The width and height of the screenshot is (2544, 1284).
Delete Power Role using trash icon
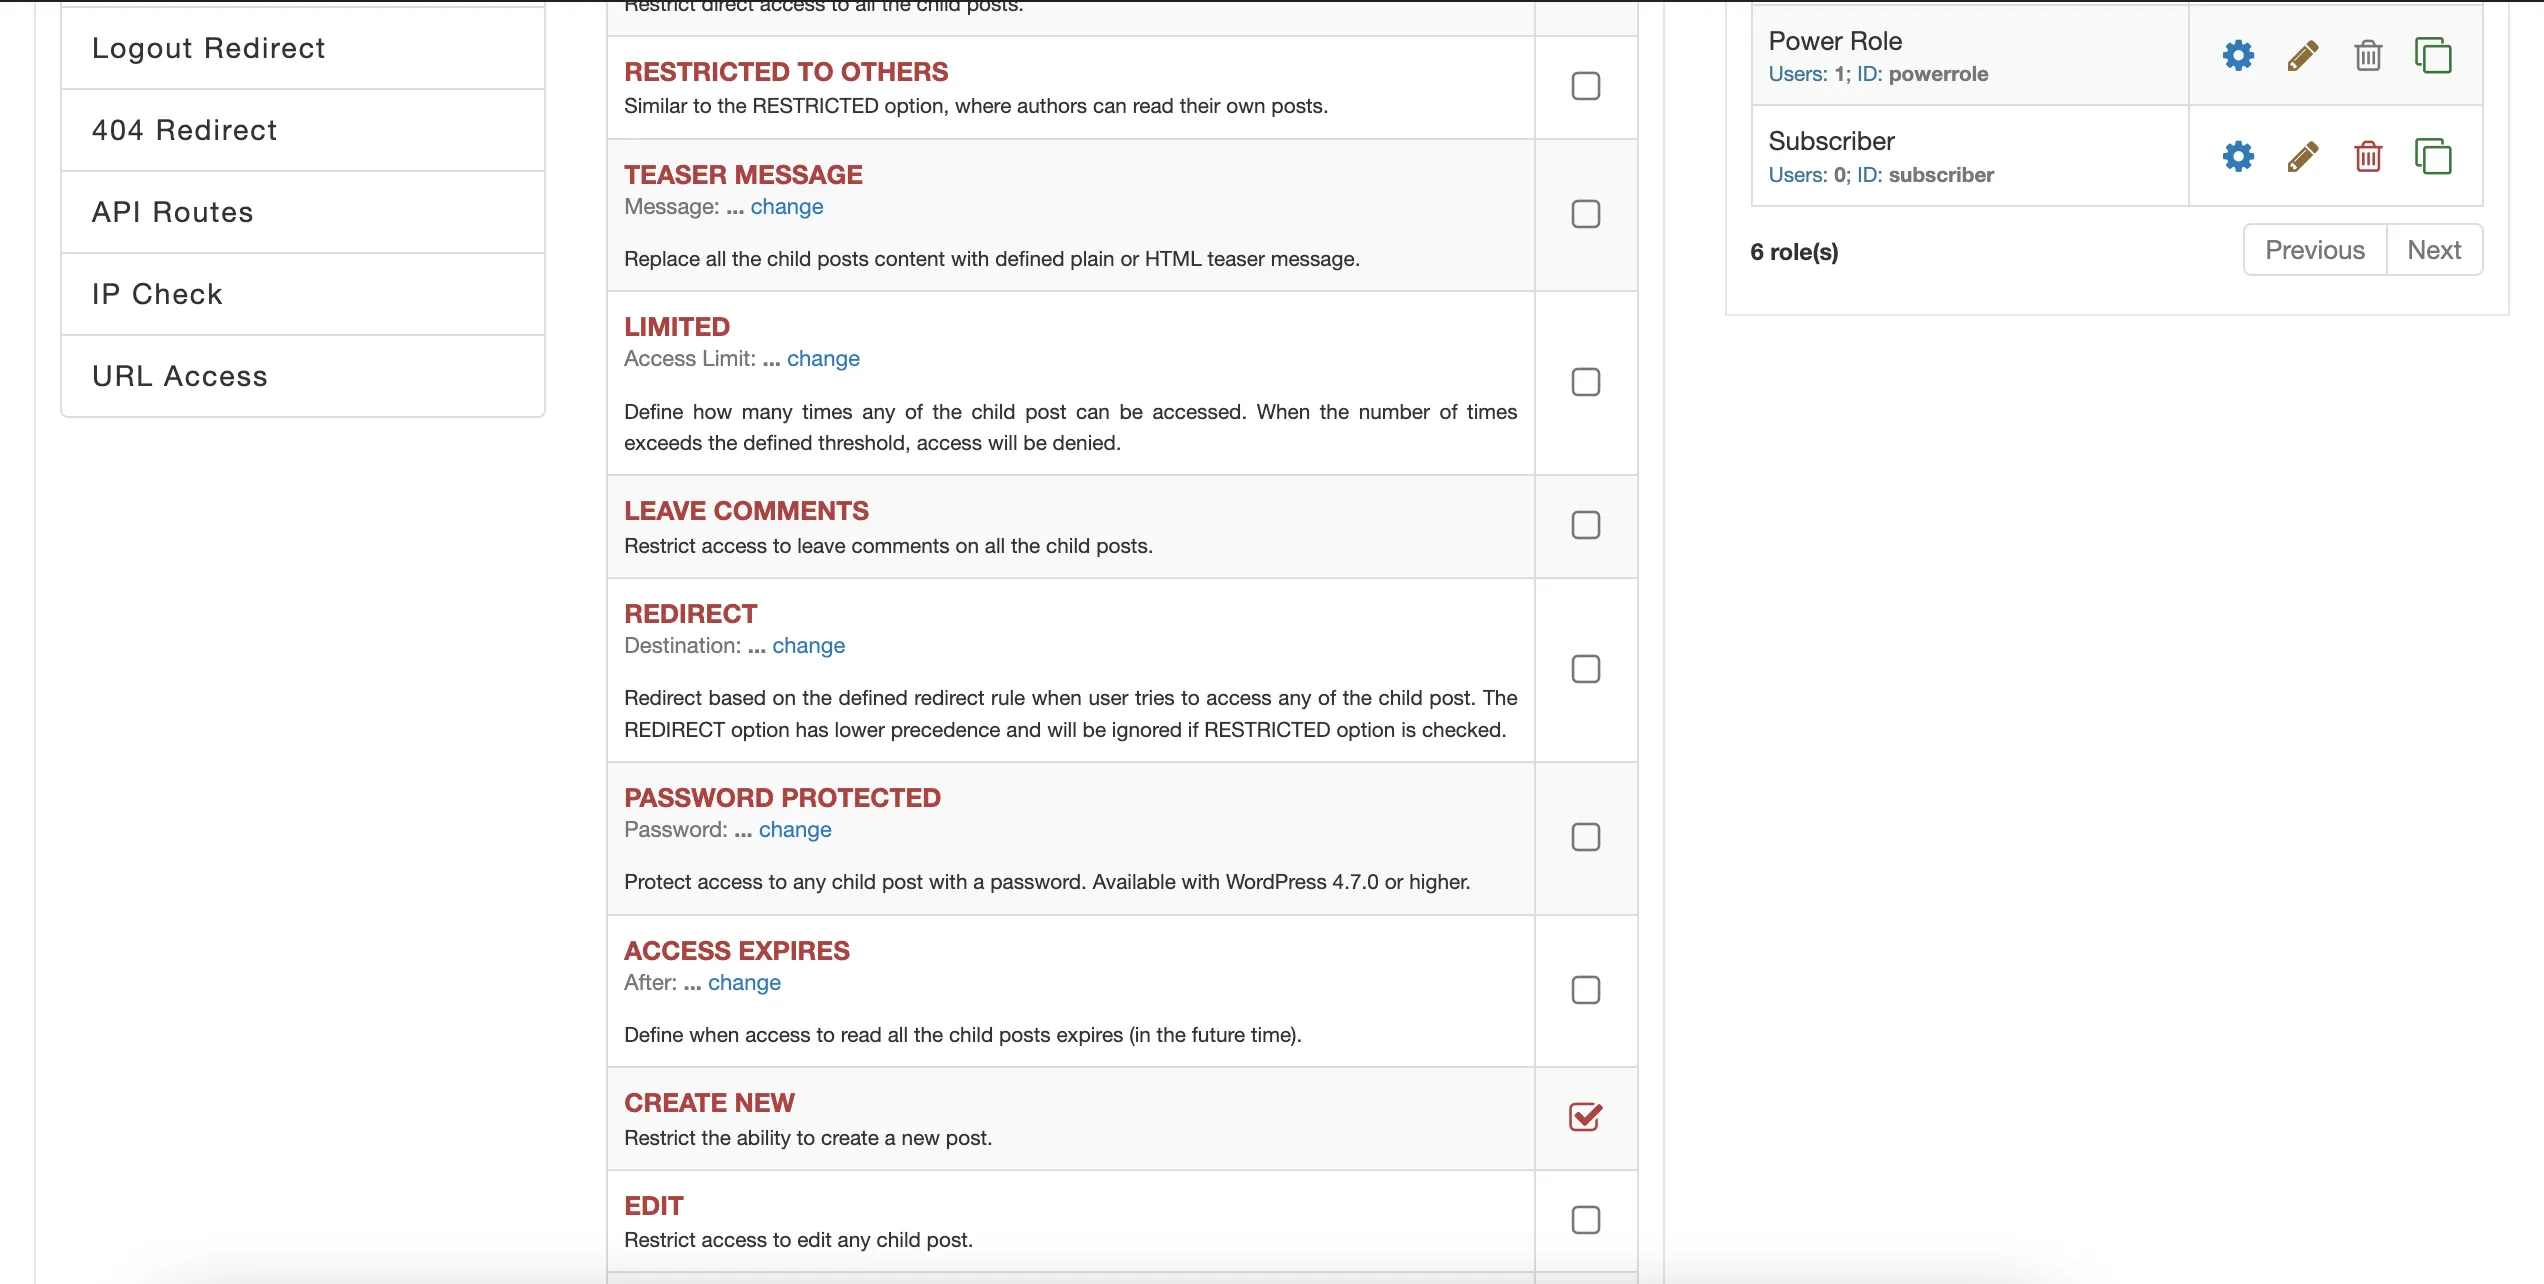(2368, 56)
